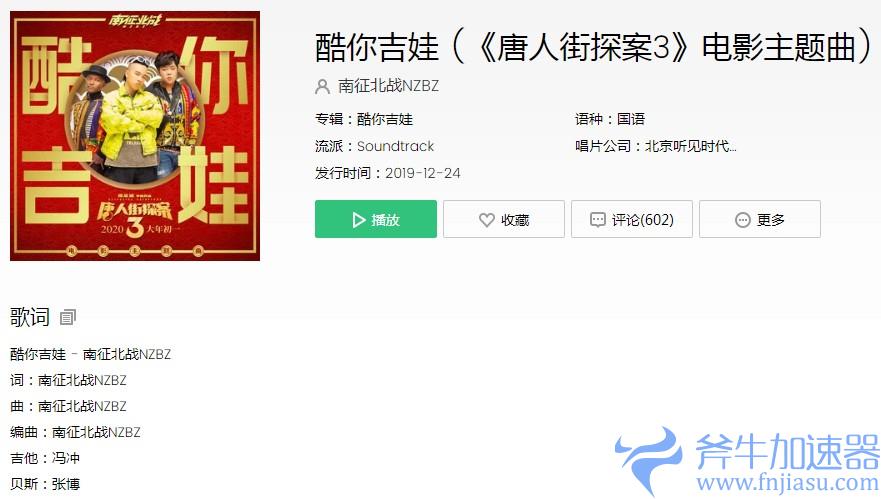Viewport: 881px width, 499px height.
Task: Open album link 酷你吉娃
Action: coord(385,119)
